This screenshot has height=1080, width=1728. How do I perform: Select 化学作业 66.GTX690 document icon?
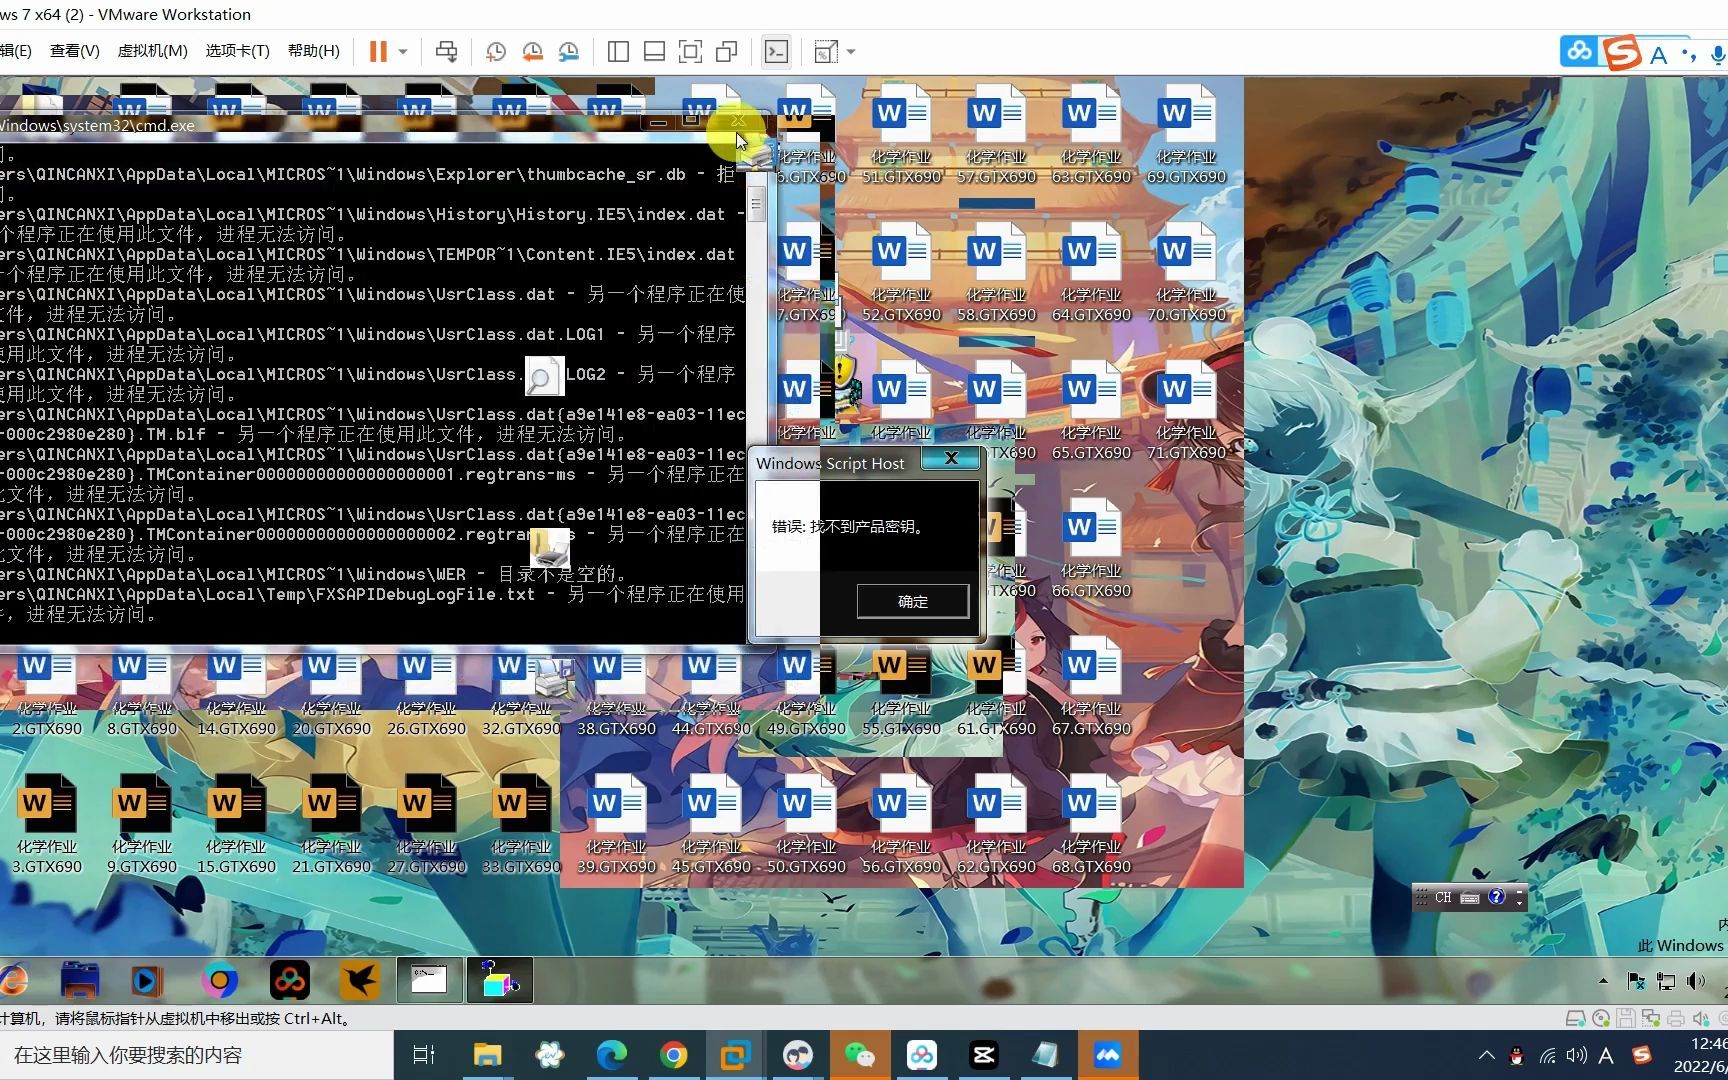click(x=1091, y=549)
